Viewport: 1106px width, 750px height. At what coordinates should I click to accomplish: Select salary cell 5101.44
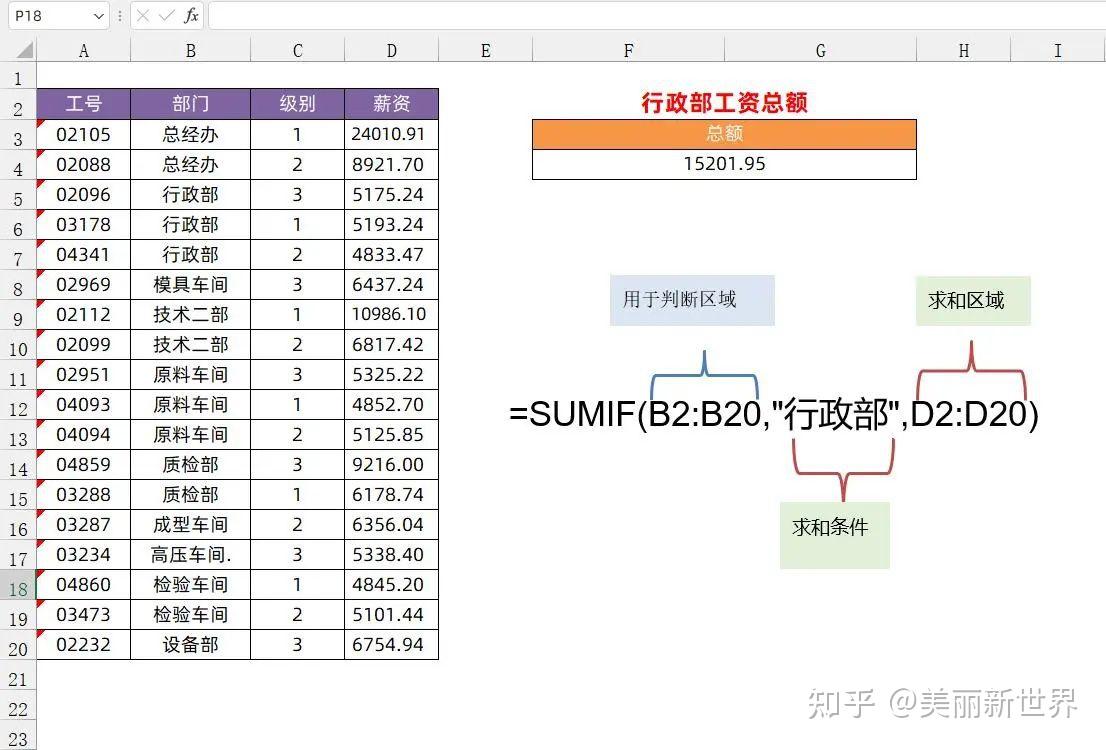391,615
